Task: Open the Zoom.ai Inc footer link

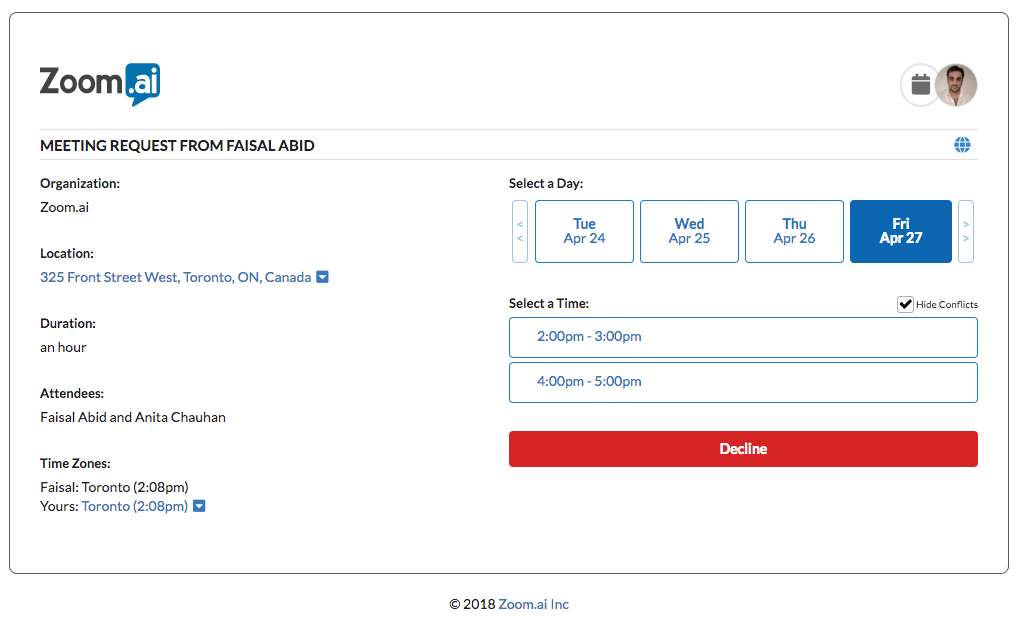Action: [x=533, y=604]
